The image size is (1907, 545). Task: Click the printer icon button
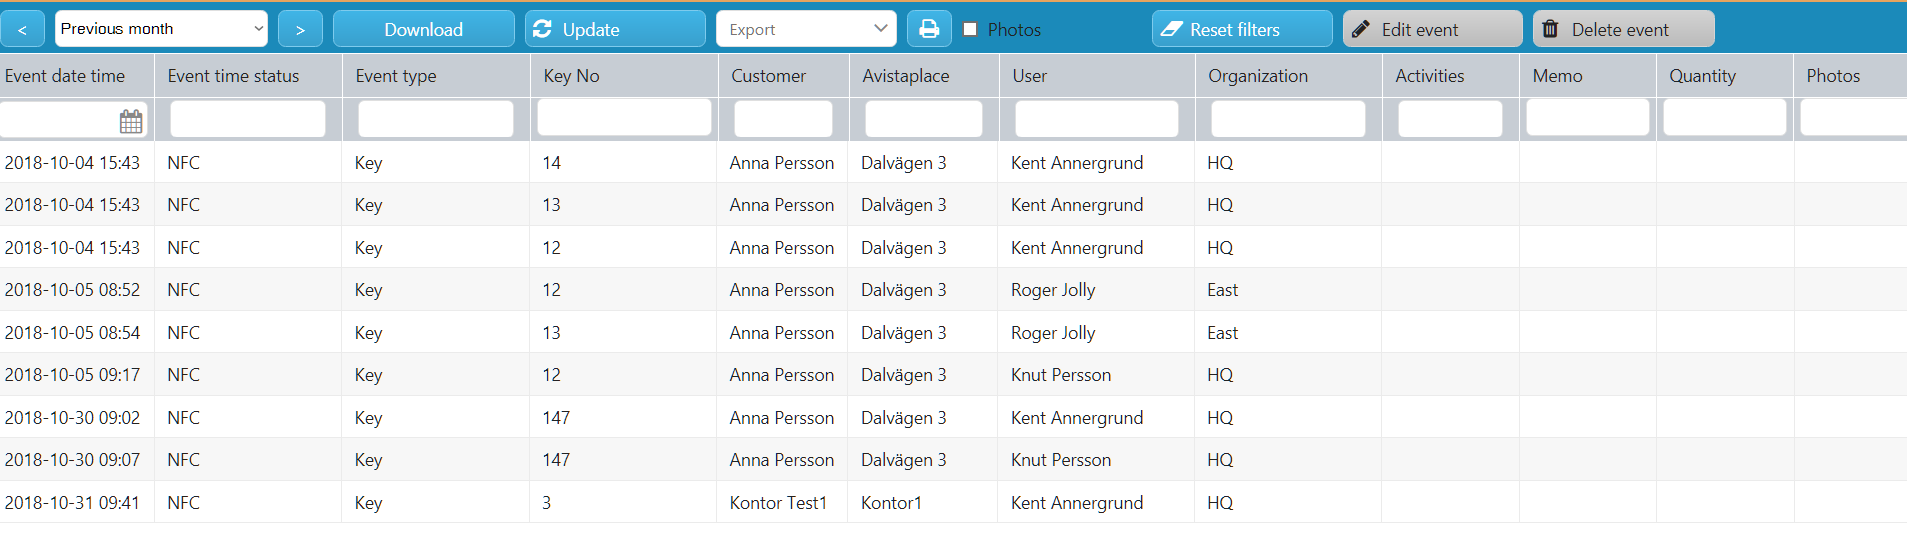[x=929, y=29]
